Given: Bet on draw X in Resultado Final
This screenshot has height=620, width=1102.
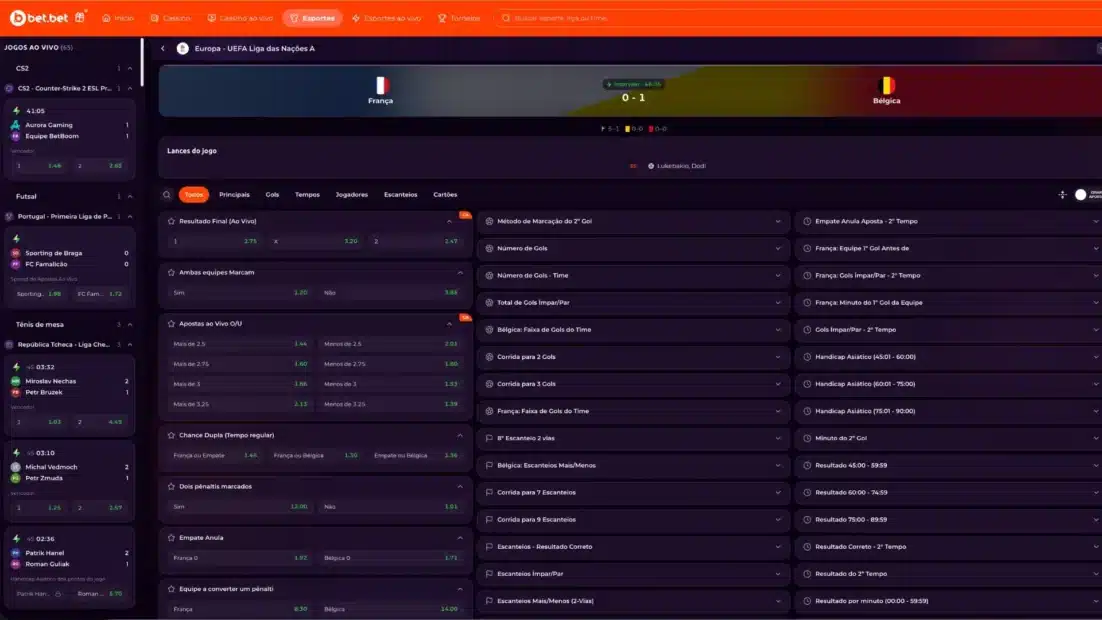Looking at the screenshot, I should (316, 241).
